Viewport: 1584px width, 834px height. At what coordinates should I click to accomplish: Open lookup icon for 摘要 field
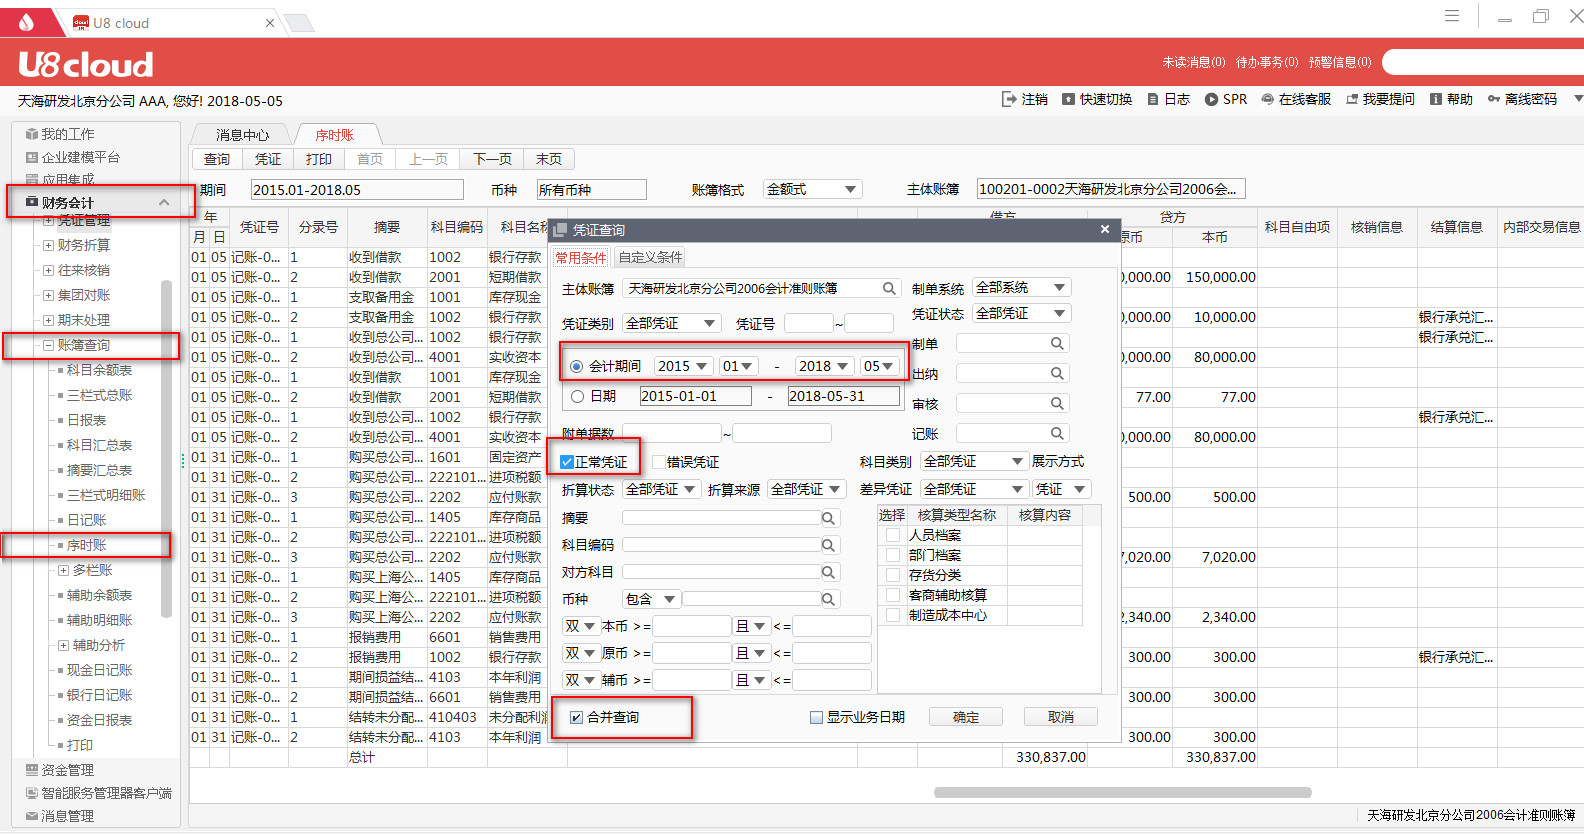(x=828, y=518)
